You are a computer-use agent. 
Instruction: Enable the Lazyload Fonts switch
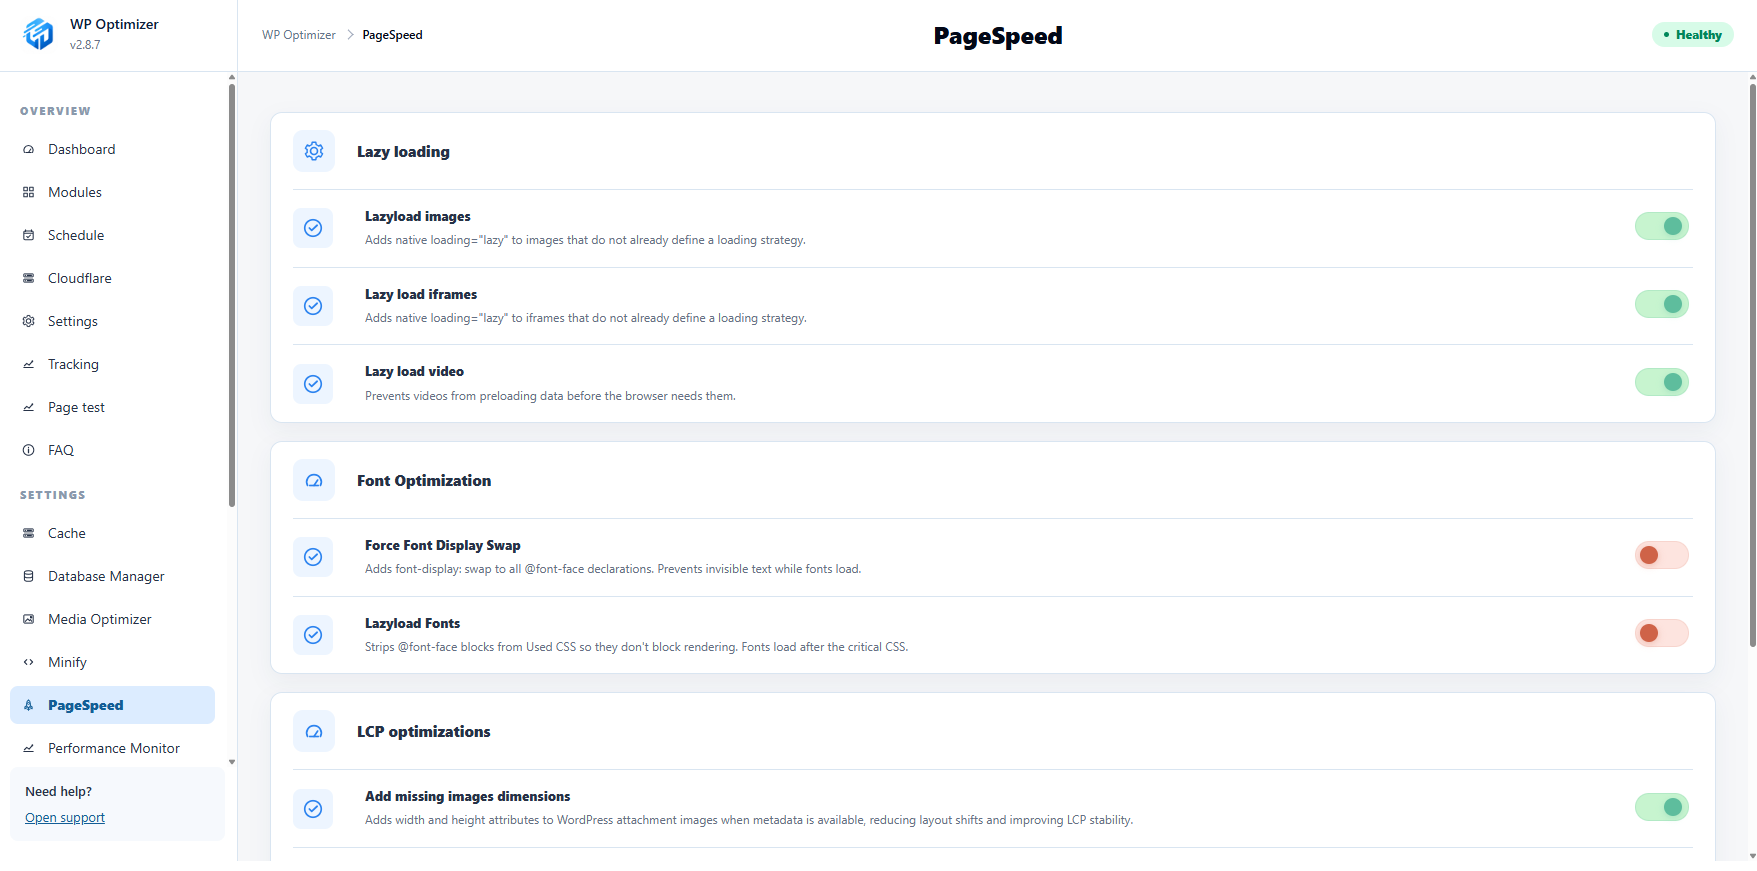1661,633
